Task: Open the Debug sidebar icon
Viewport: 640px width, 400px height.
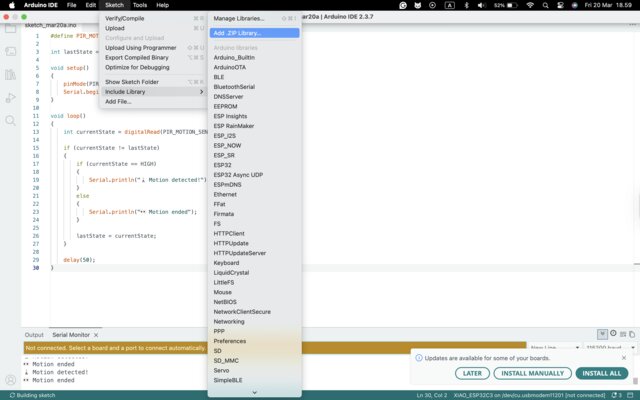Action: click(x=11, y=98)
